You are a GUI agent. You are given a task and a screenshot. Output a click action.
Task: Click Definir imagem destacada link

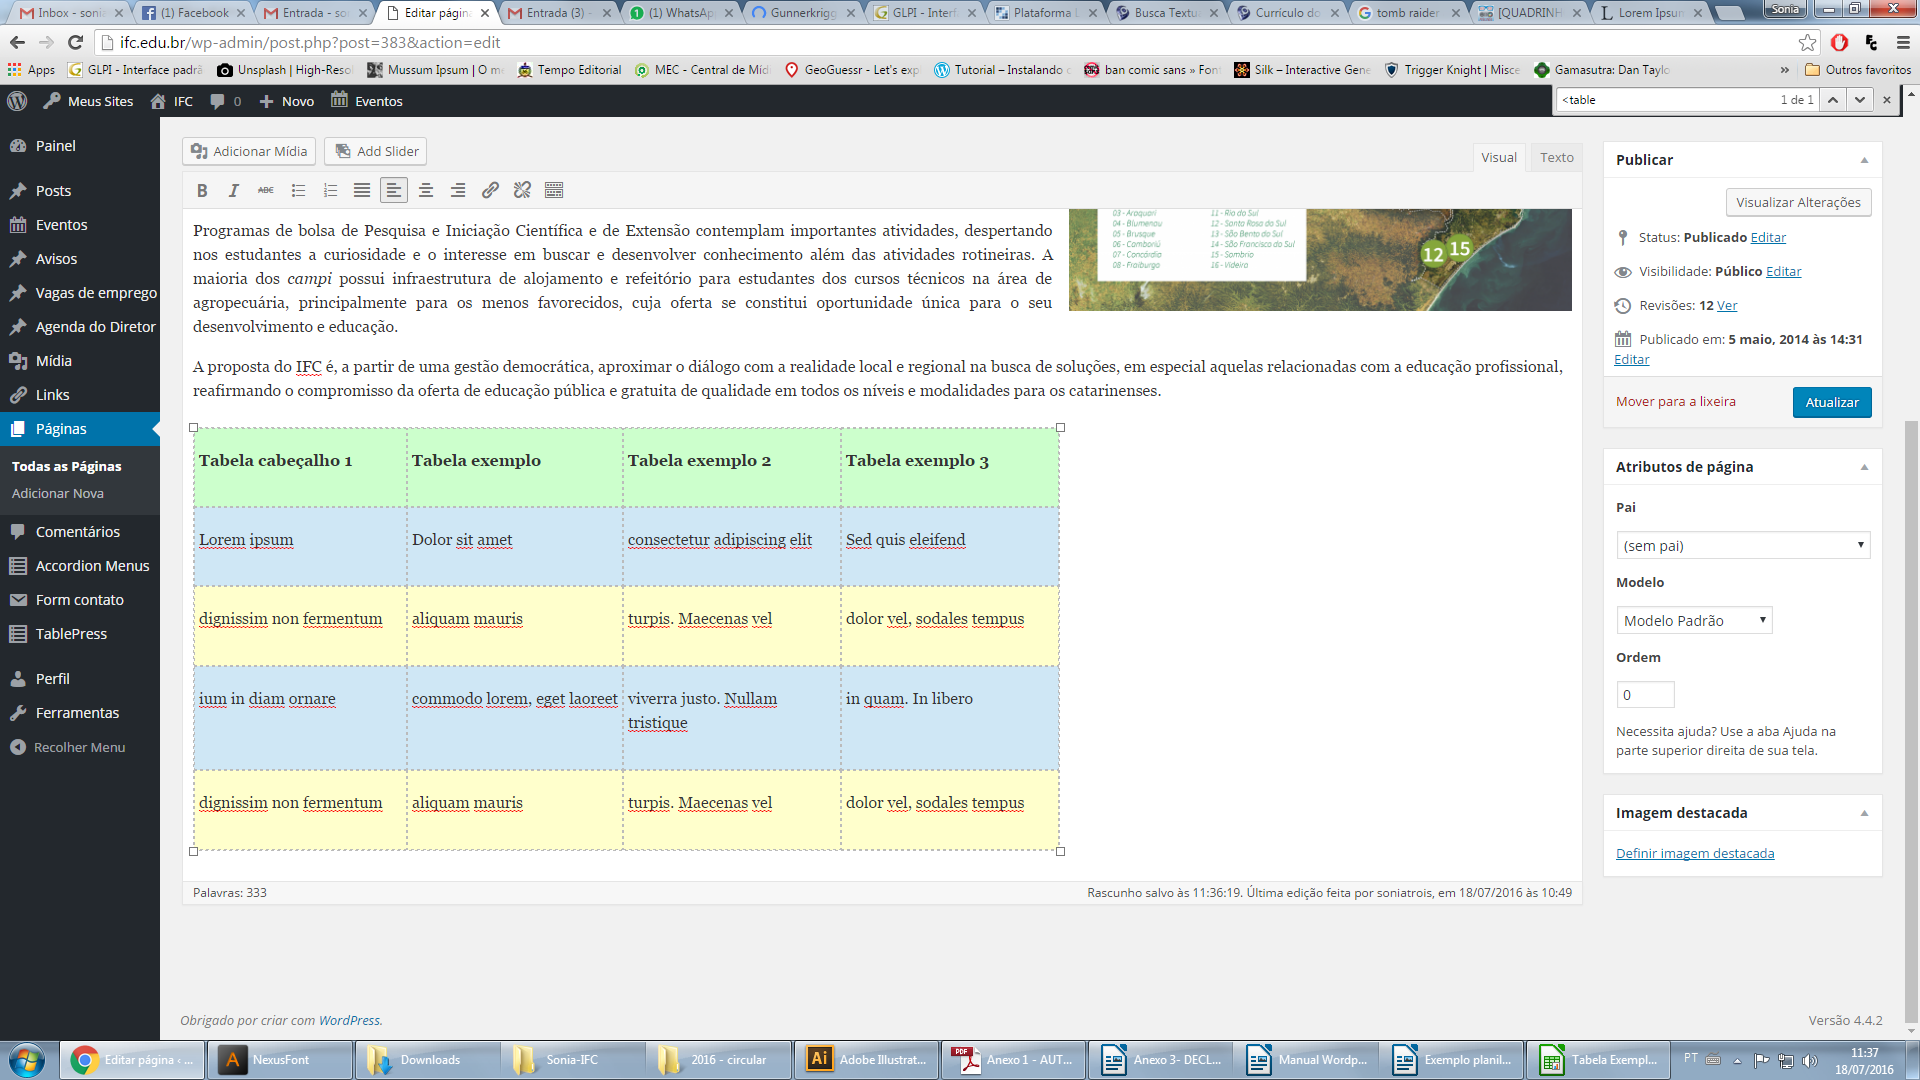(1695, 852)
